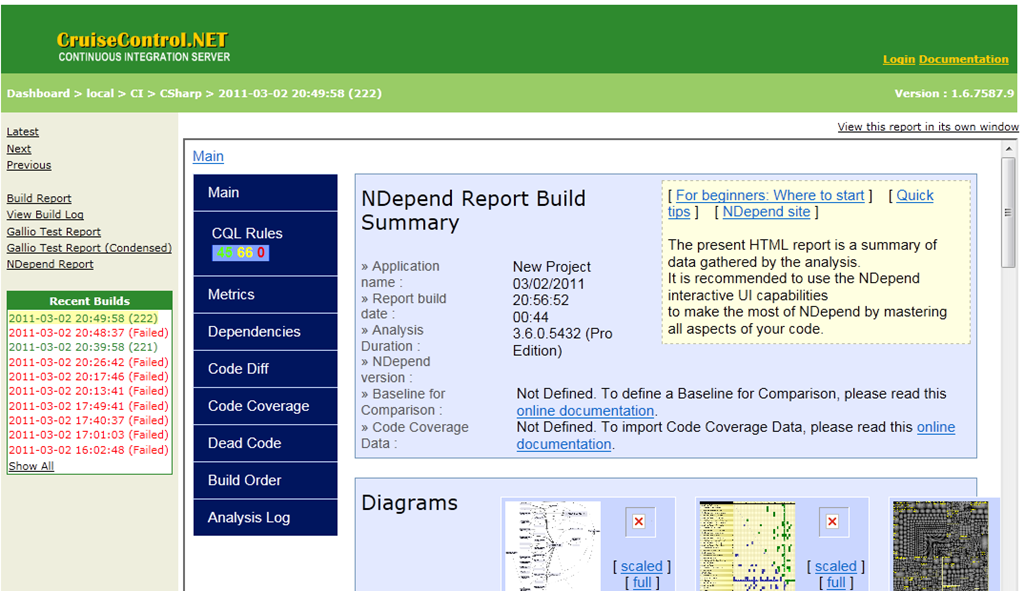Click the broken image icon beside dependency graph

[639, 522]
